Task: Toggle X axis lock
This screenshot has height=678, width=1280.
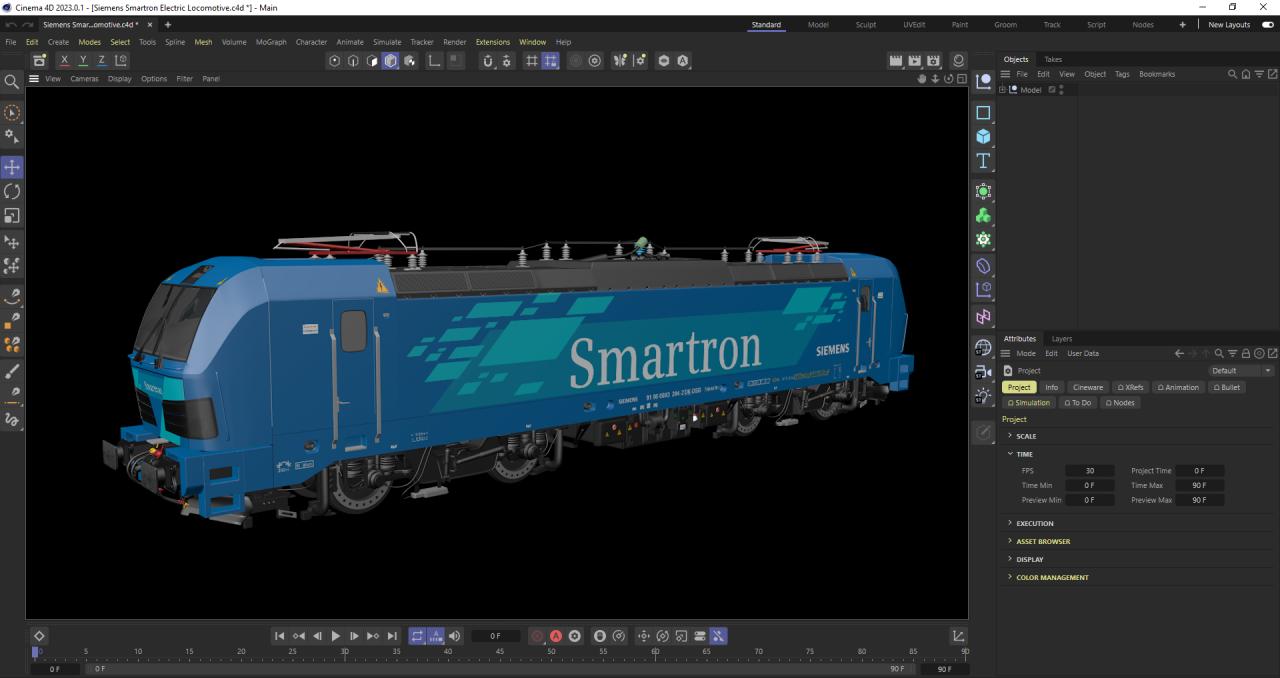Action: coord(65,61)
